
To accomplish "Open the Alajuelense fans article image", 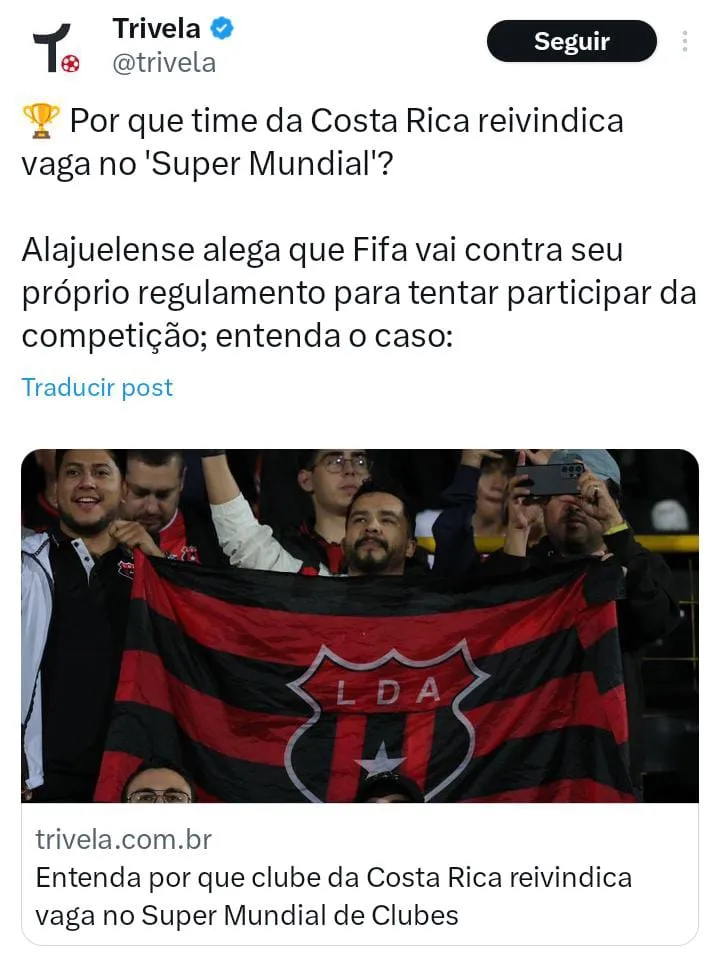I will coord(360,626).
